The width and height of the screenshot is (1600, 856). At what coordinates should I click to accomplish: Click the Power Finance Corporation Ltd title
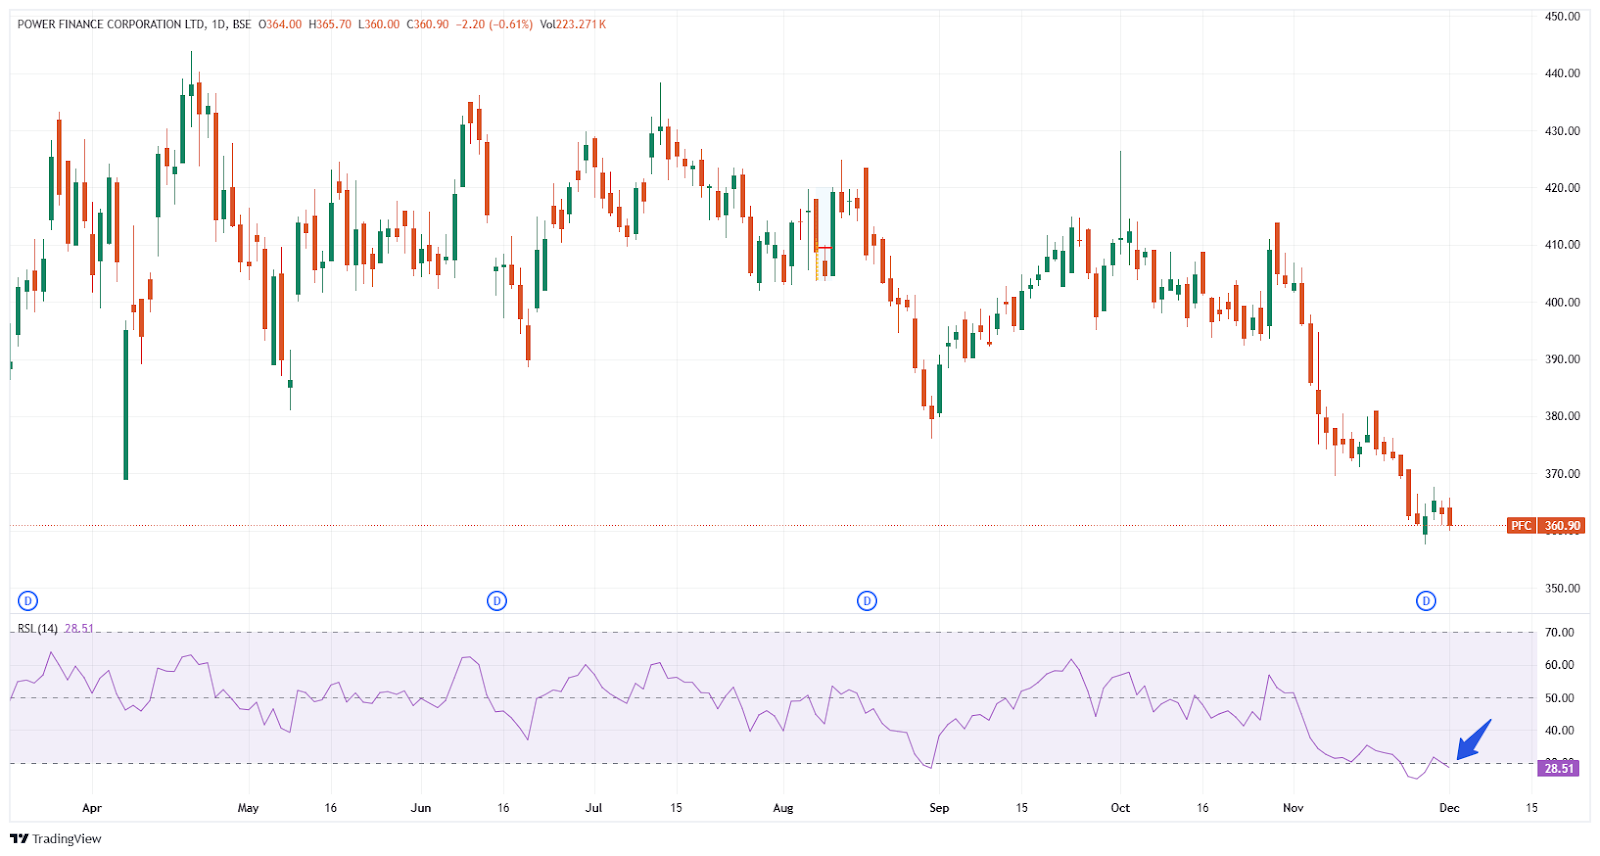(x=111, y=24)
